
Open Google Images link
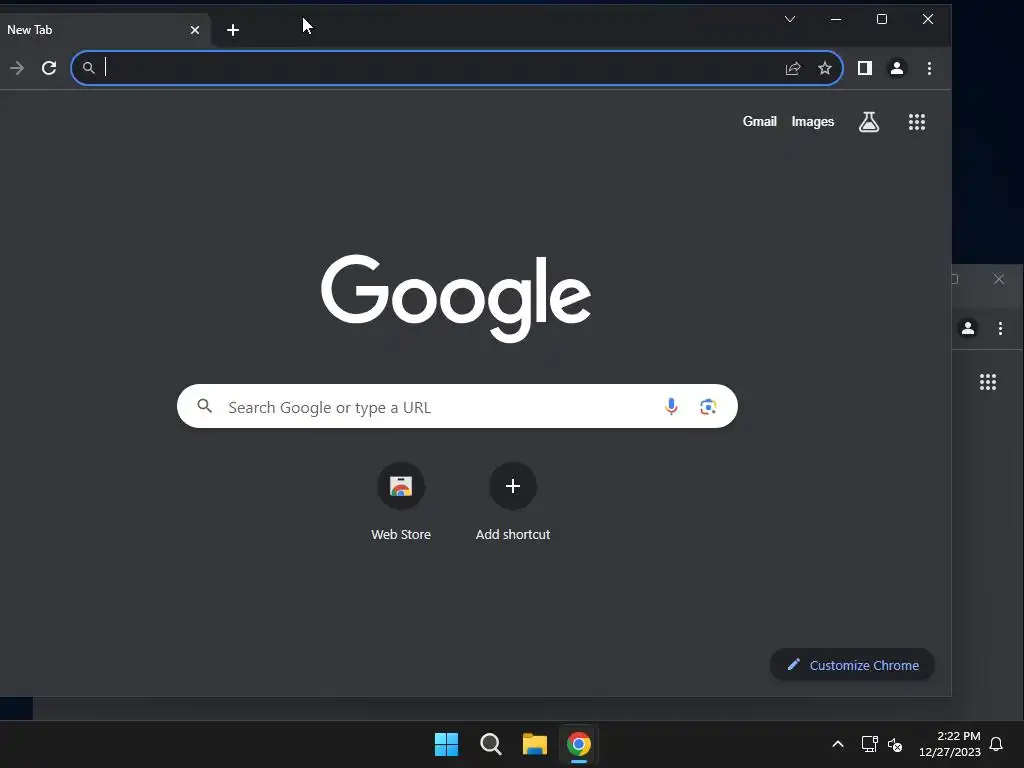tap(812, 121)
